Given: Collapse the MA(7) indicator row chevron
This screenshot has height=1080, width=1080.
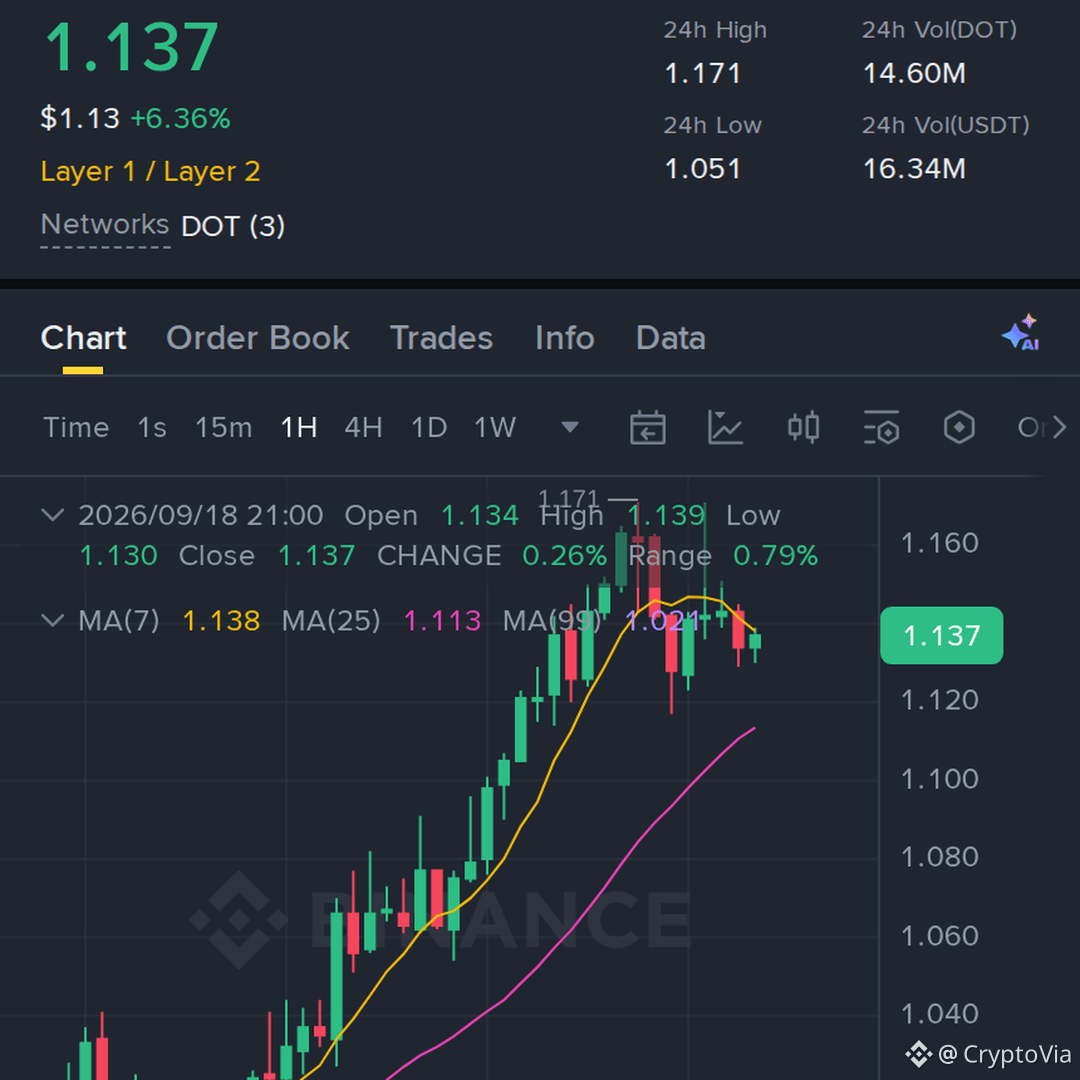Looking at the screenshot, I should pos(53,621).
